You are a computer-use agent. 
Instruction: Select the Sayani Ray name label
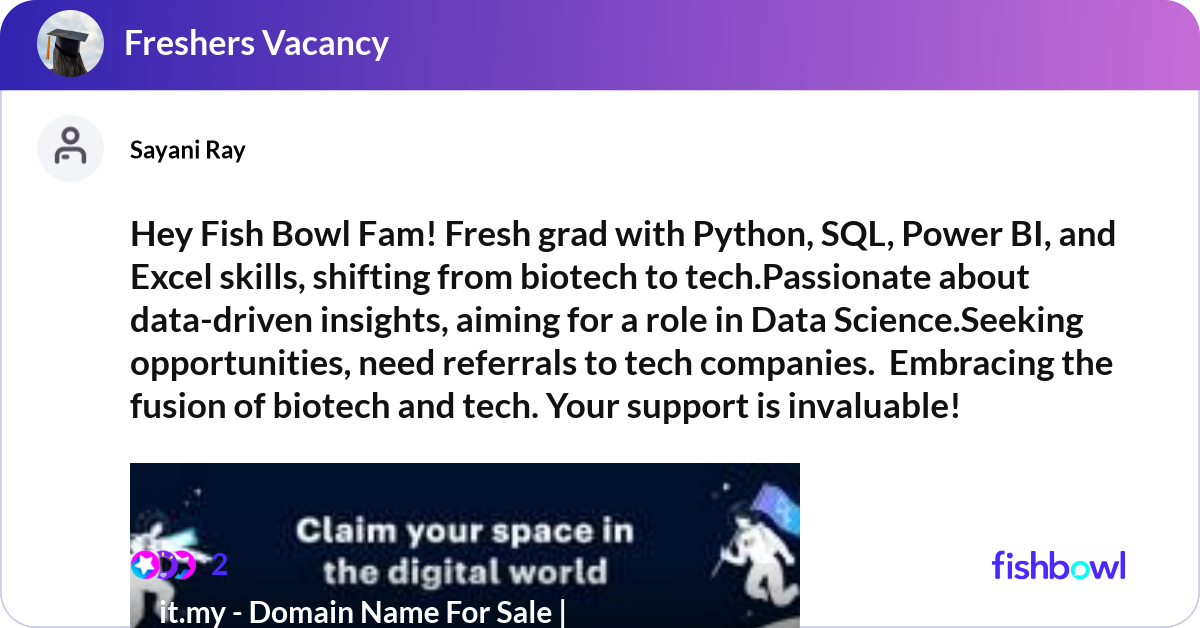pyautogui.click(x=187, y=149)
